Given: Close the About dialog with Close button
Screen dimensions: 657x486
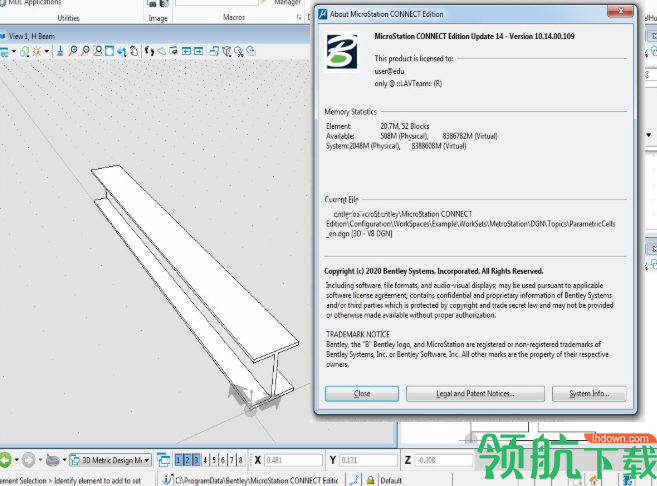Looking at the screenshot, I should [x=362, y=393].
